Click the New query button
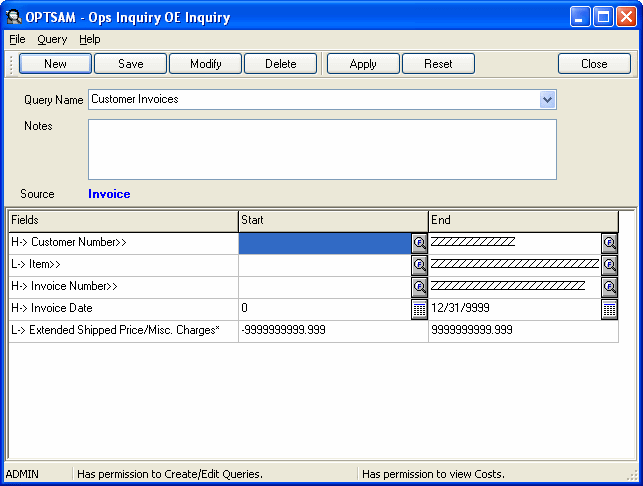The height and width of the screenshot is (486, 643). (x=55, y=64)
